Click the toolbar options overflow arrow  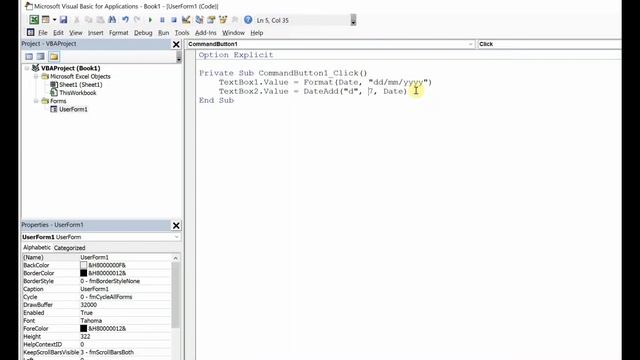(x=353, y=20)
